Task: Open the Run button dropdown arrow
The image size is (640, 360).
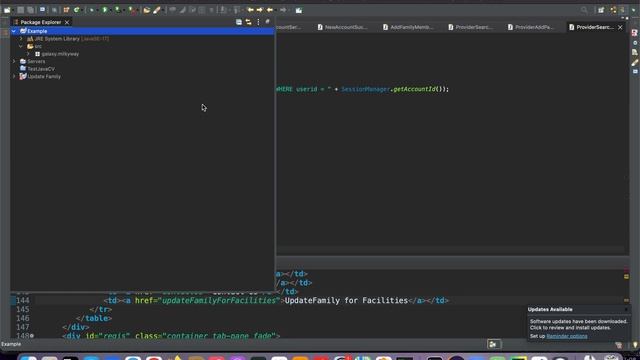Action: (x=110, y=10)
